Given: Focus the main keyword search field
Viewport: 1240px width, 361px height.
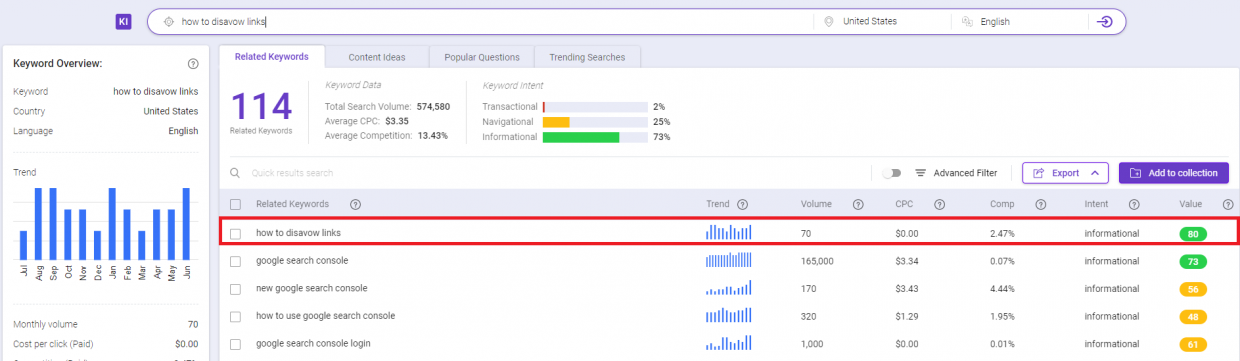Looking at the screenshot, I should click(480, 21).
